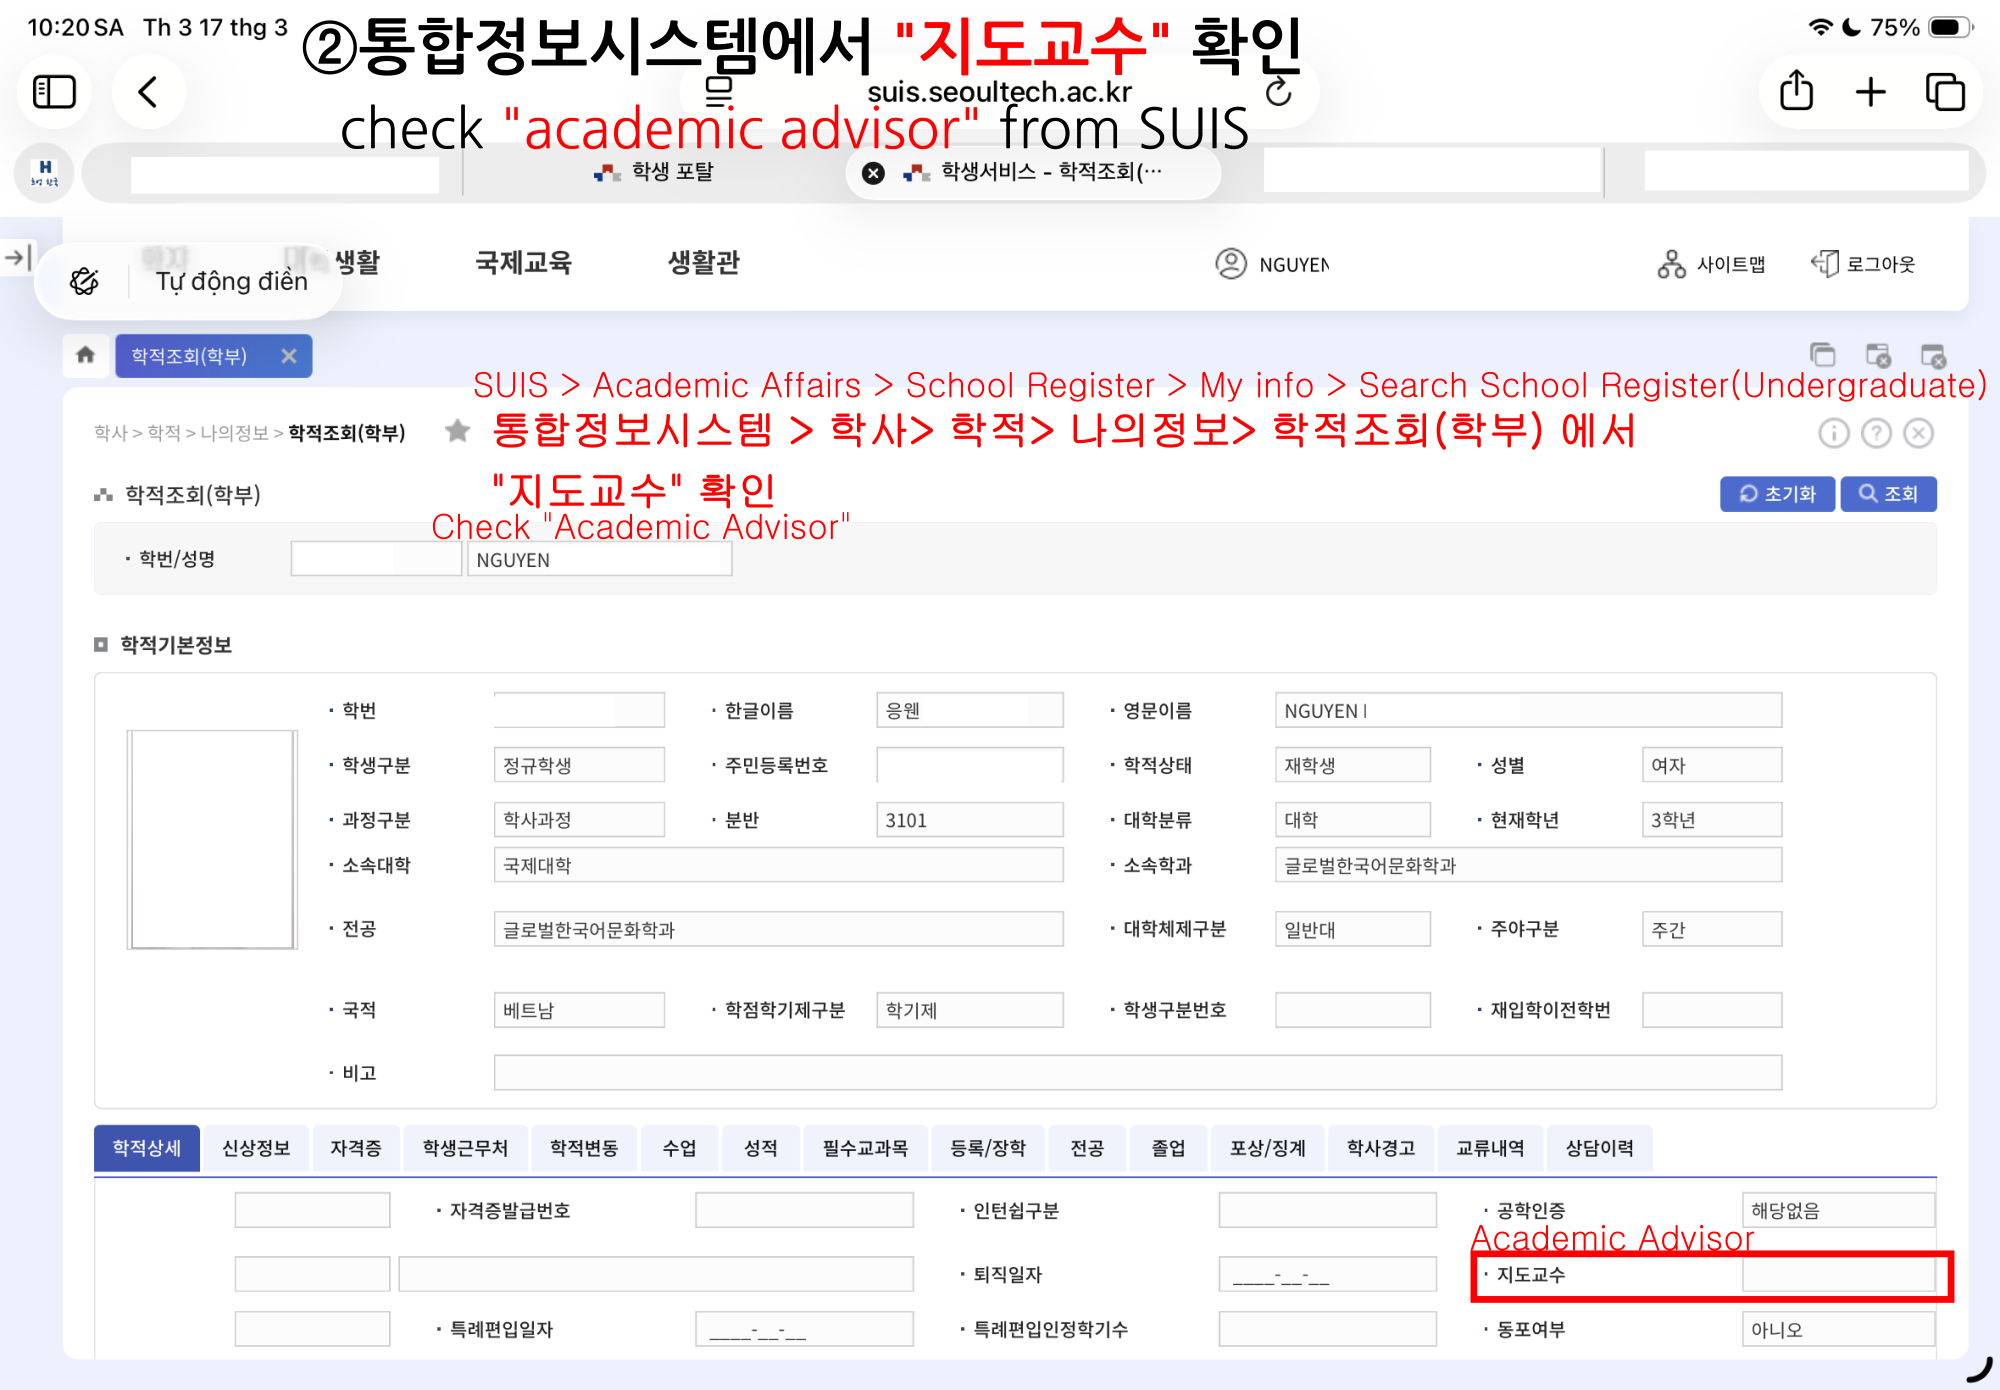Select the 등록/장학 tab
The width and height of the screenshot is (2000, 1390).
click(987, 1148)
